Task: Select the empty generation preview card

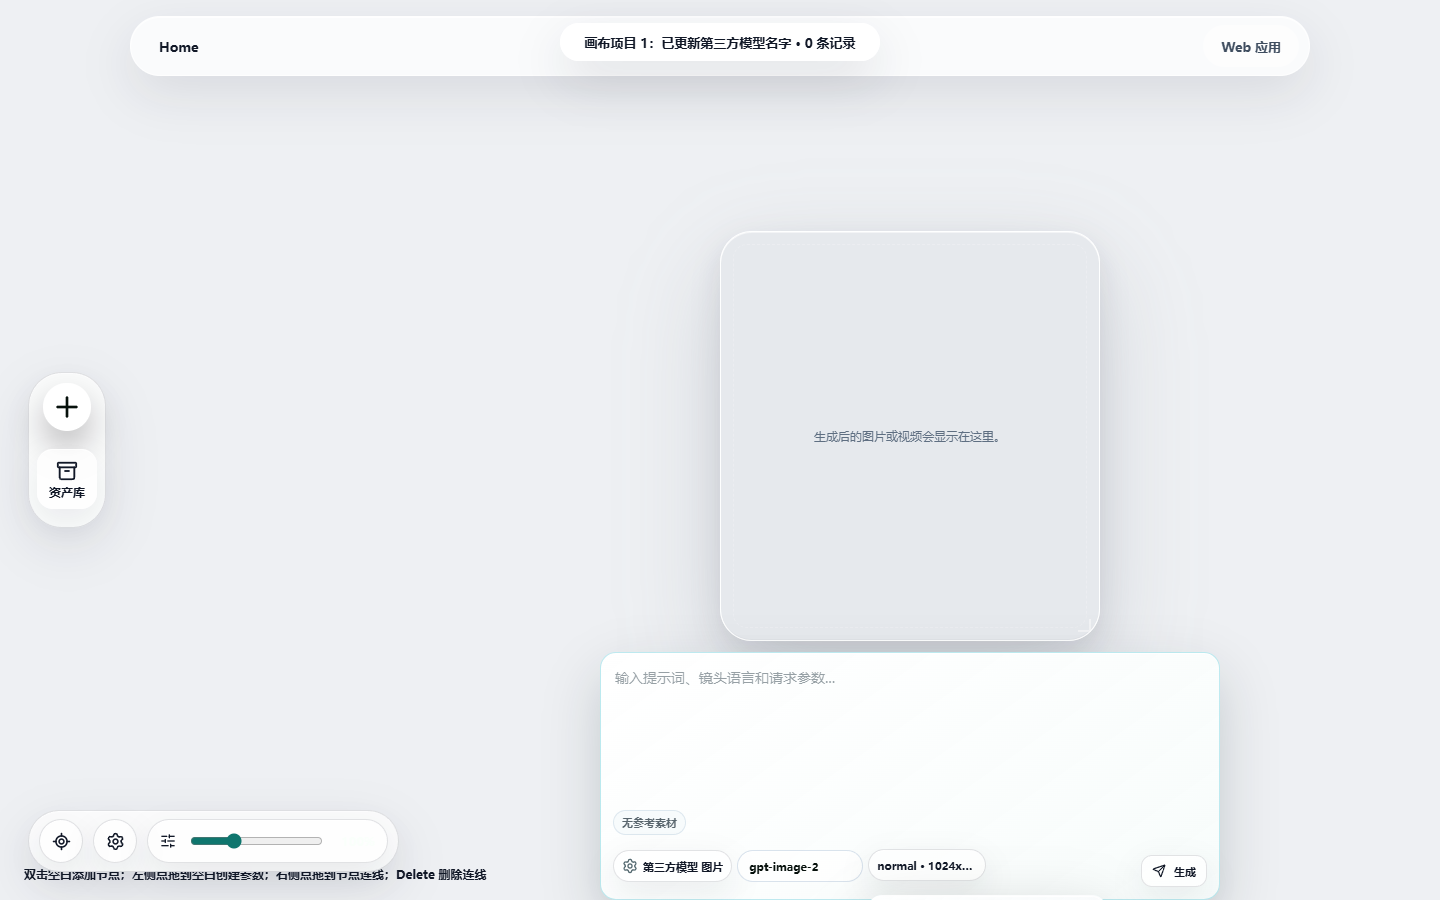Action: (910, 436)
